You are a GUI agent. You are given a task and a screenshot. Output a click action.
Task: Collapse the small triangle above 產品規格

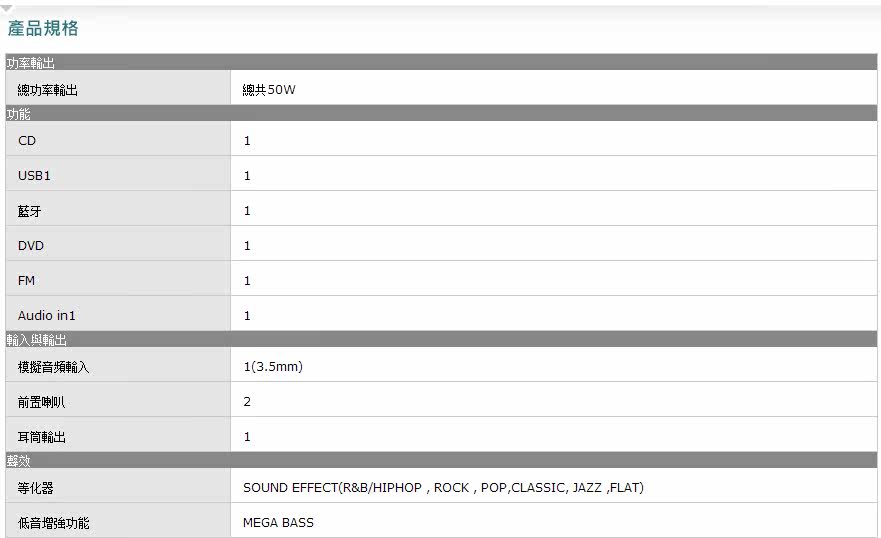[x=7, y=8]
